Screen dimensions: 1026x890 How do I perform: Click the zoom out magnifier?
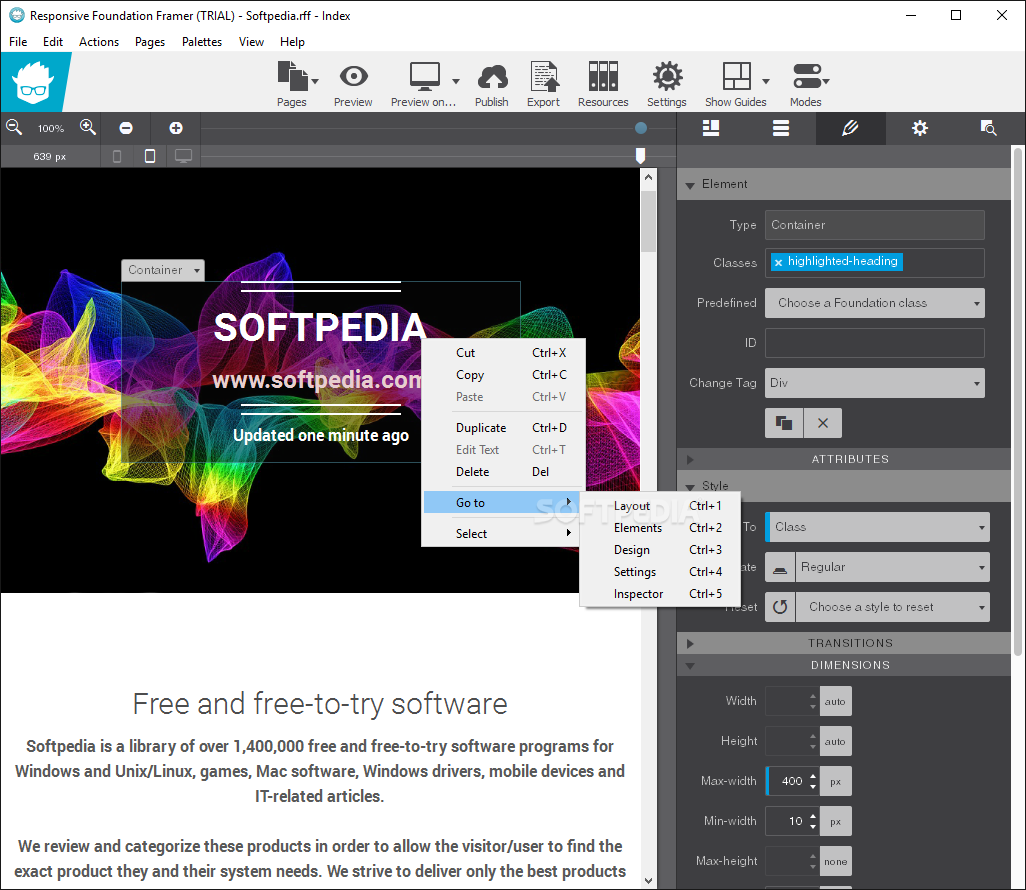click(x=14, y=128)
